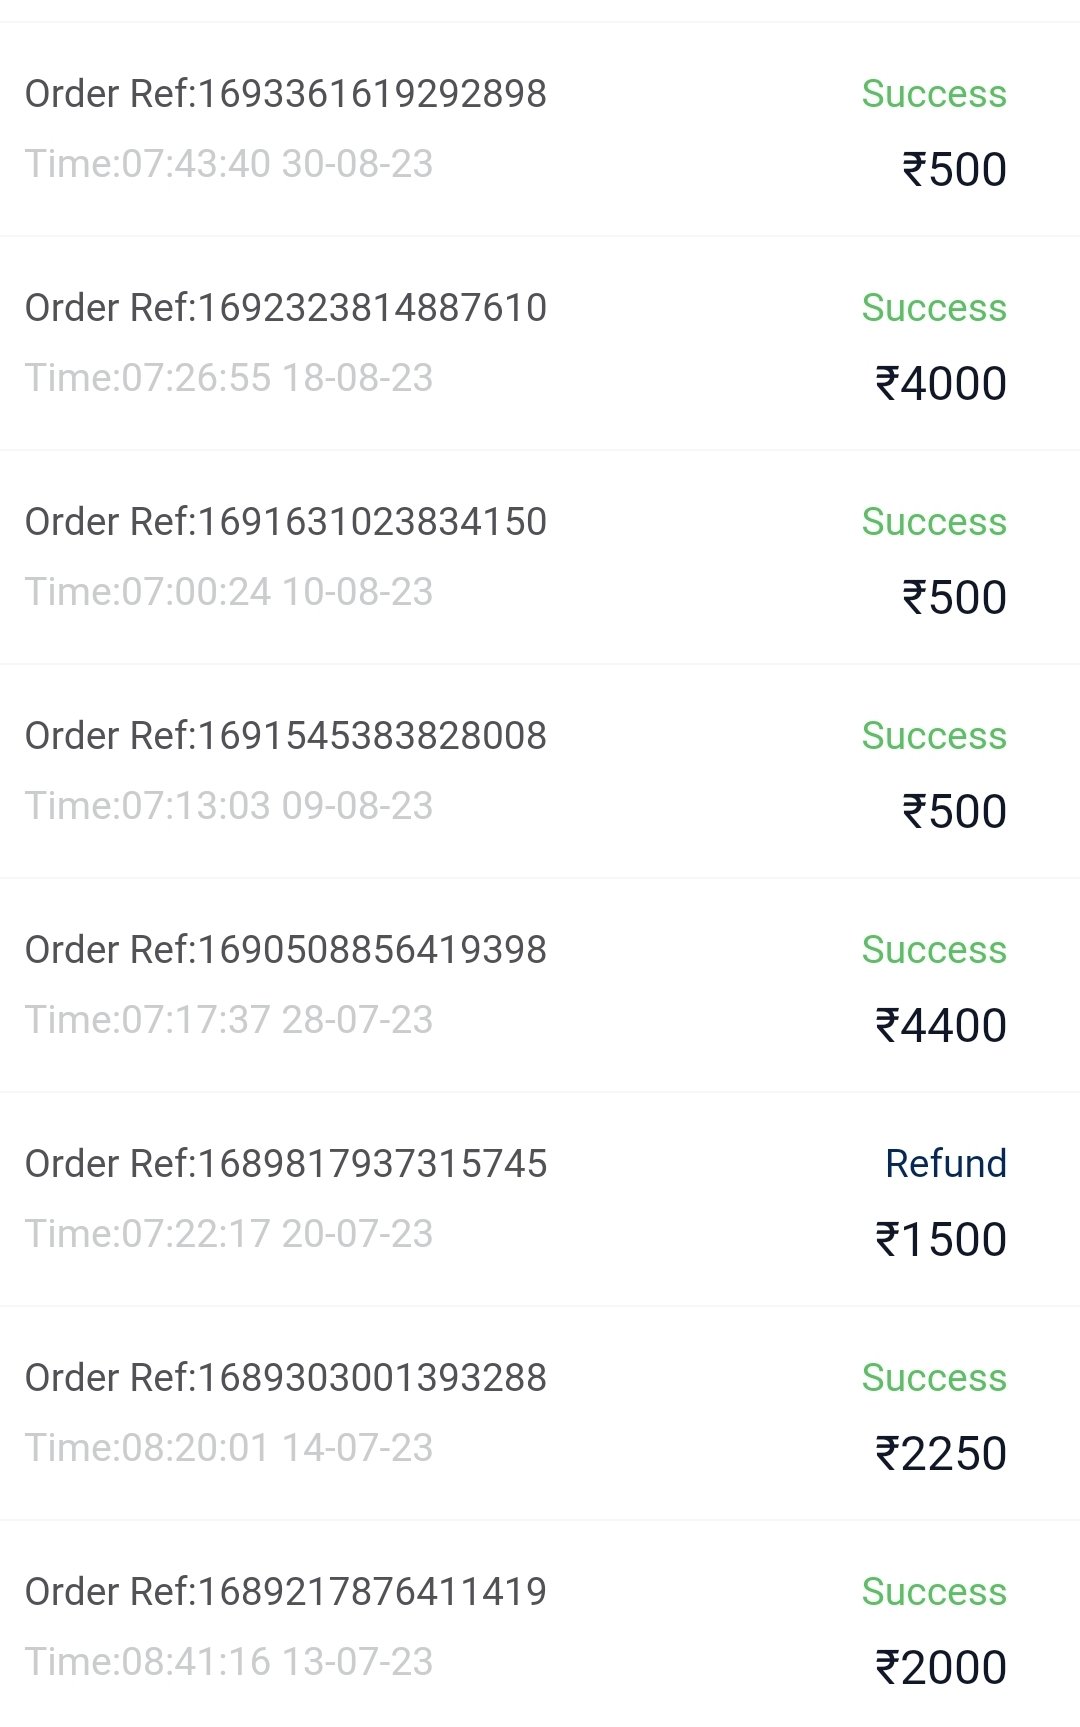Tap Success status of 30-08-23 order
1080x1727 pixels.
point(934,94)
